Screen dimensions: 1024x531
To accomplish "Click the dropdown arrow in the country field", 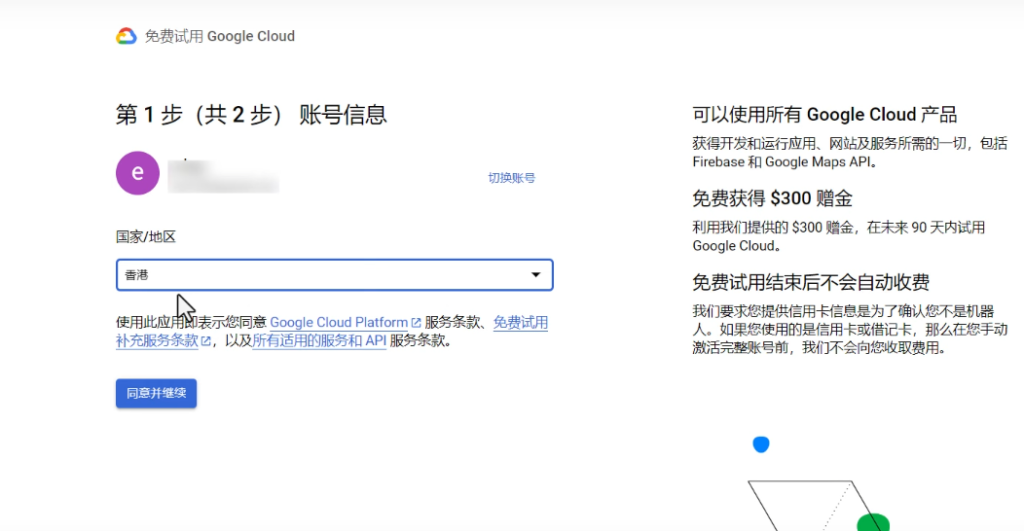I will click(x=536, y=275).
